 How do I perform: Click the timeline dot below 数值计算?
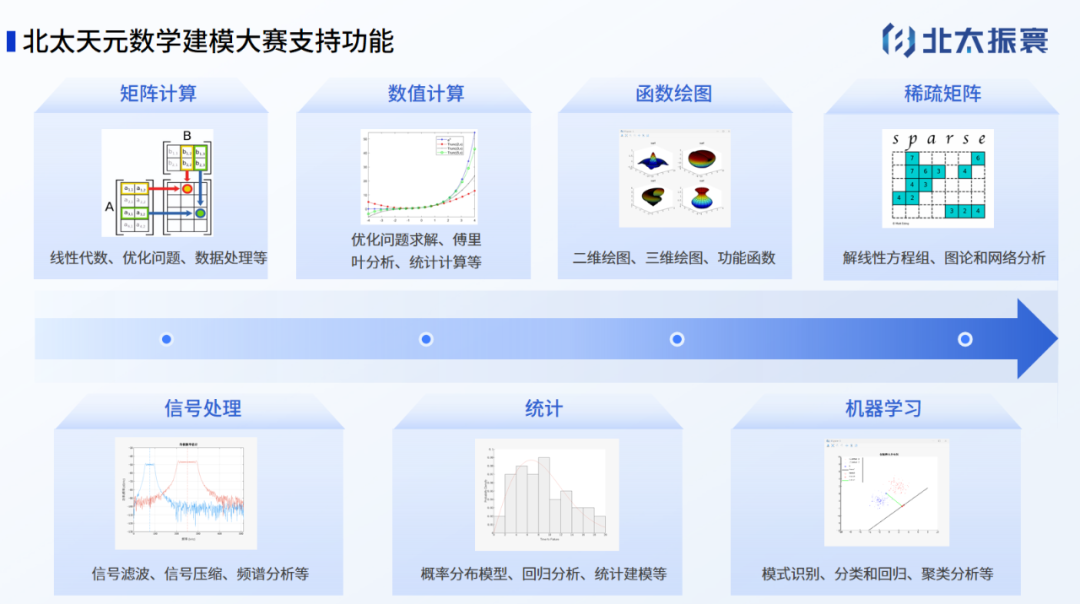click(x=426, y=339)
